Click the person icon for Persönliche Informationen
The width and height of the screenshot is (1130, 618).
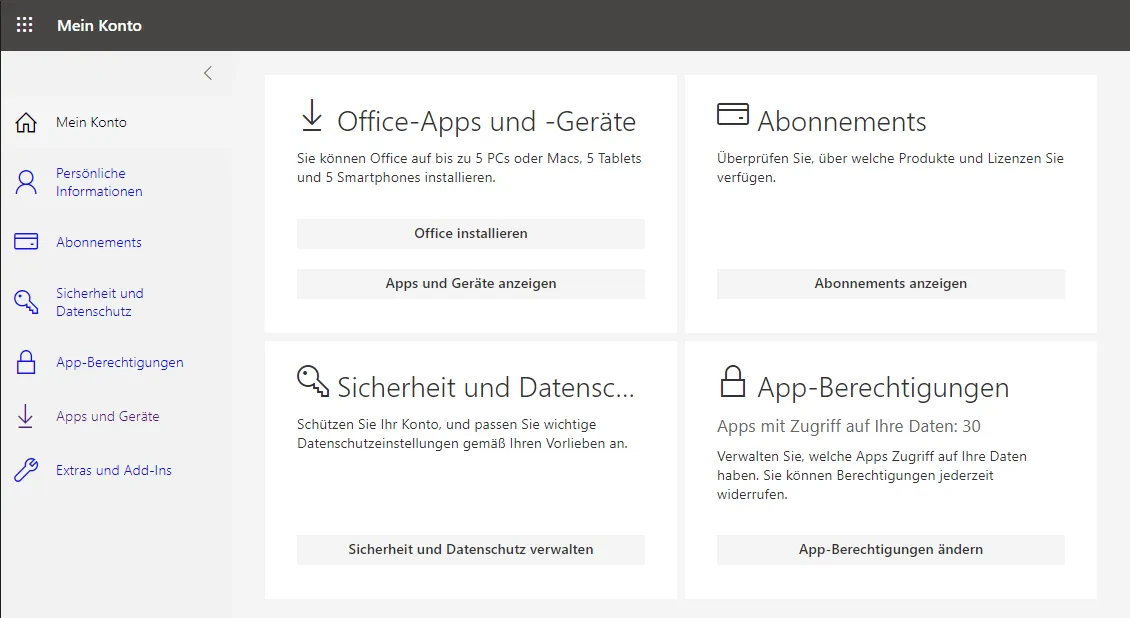[26, 182]
